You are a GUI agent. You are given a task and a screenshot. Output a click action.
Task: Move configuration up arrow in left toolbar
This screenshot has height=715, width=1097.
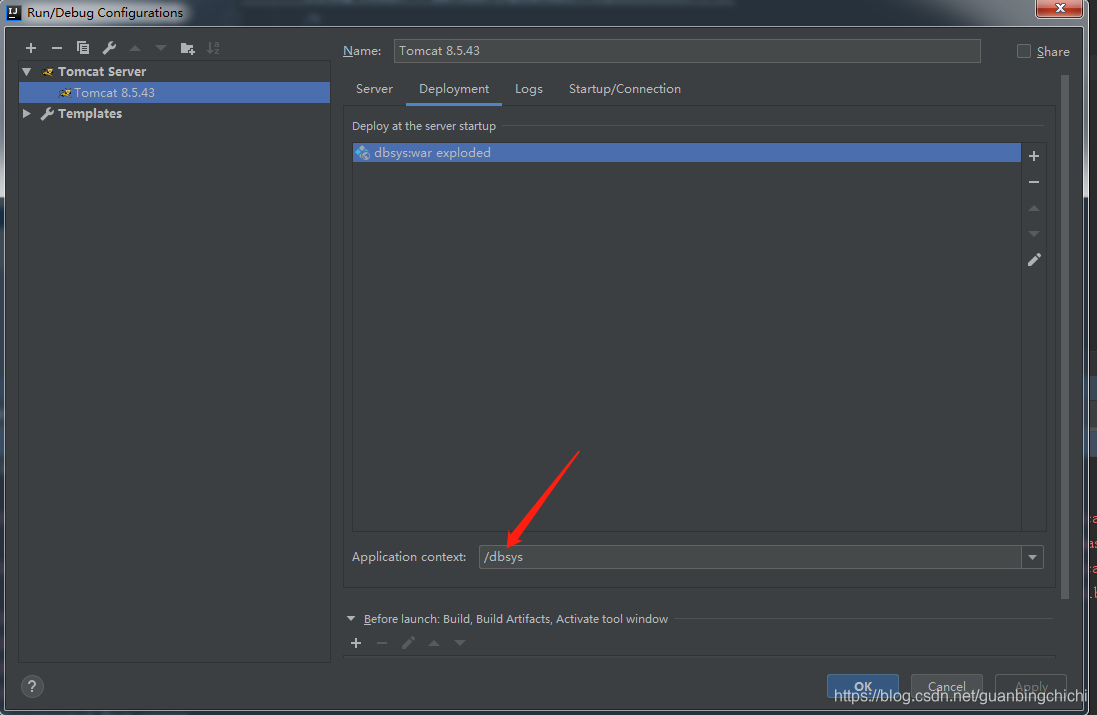(135, 48)
